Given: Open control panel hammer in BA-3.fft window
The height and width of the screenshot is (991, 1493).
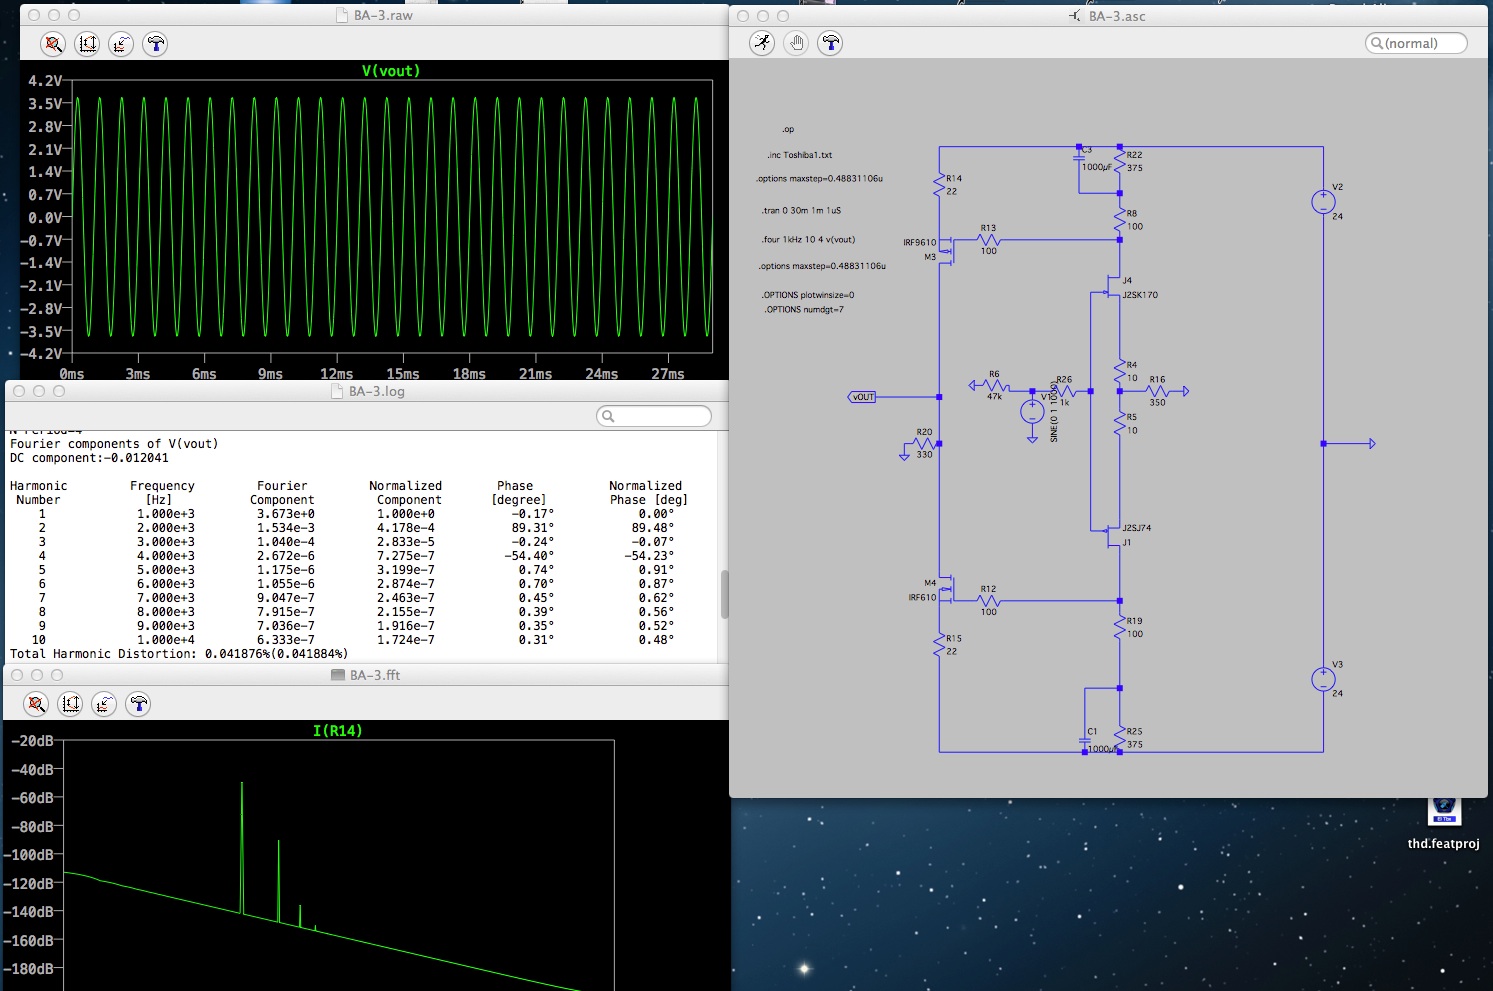Looking at the screenshot, I should 139,704.
